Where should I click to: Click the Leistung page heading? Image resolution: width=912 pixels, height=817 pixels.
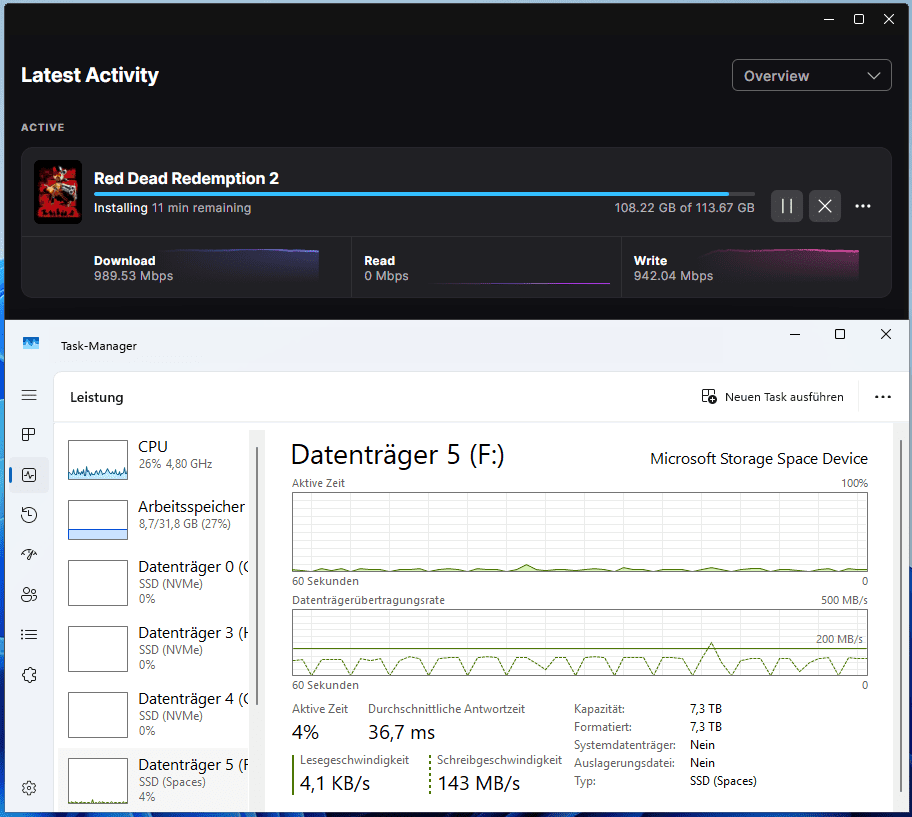click(97, 397)
